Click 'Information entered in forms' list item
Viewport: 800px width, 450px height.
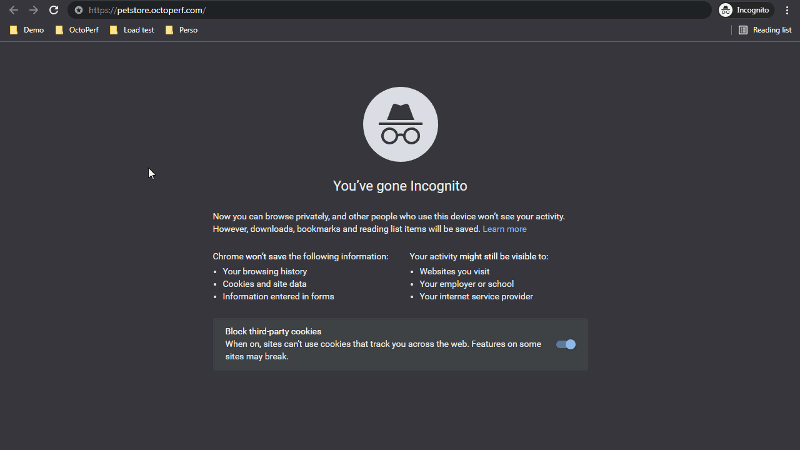(278, 296)
